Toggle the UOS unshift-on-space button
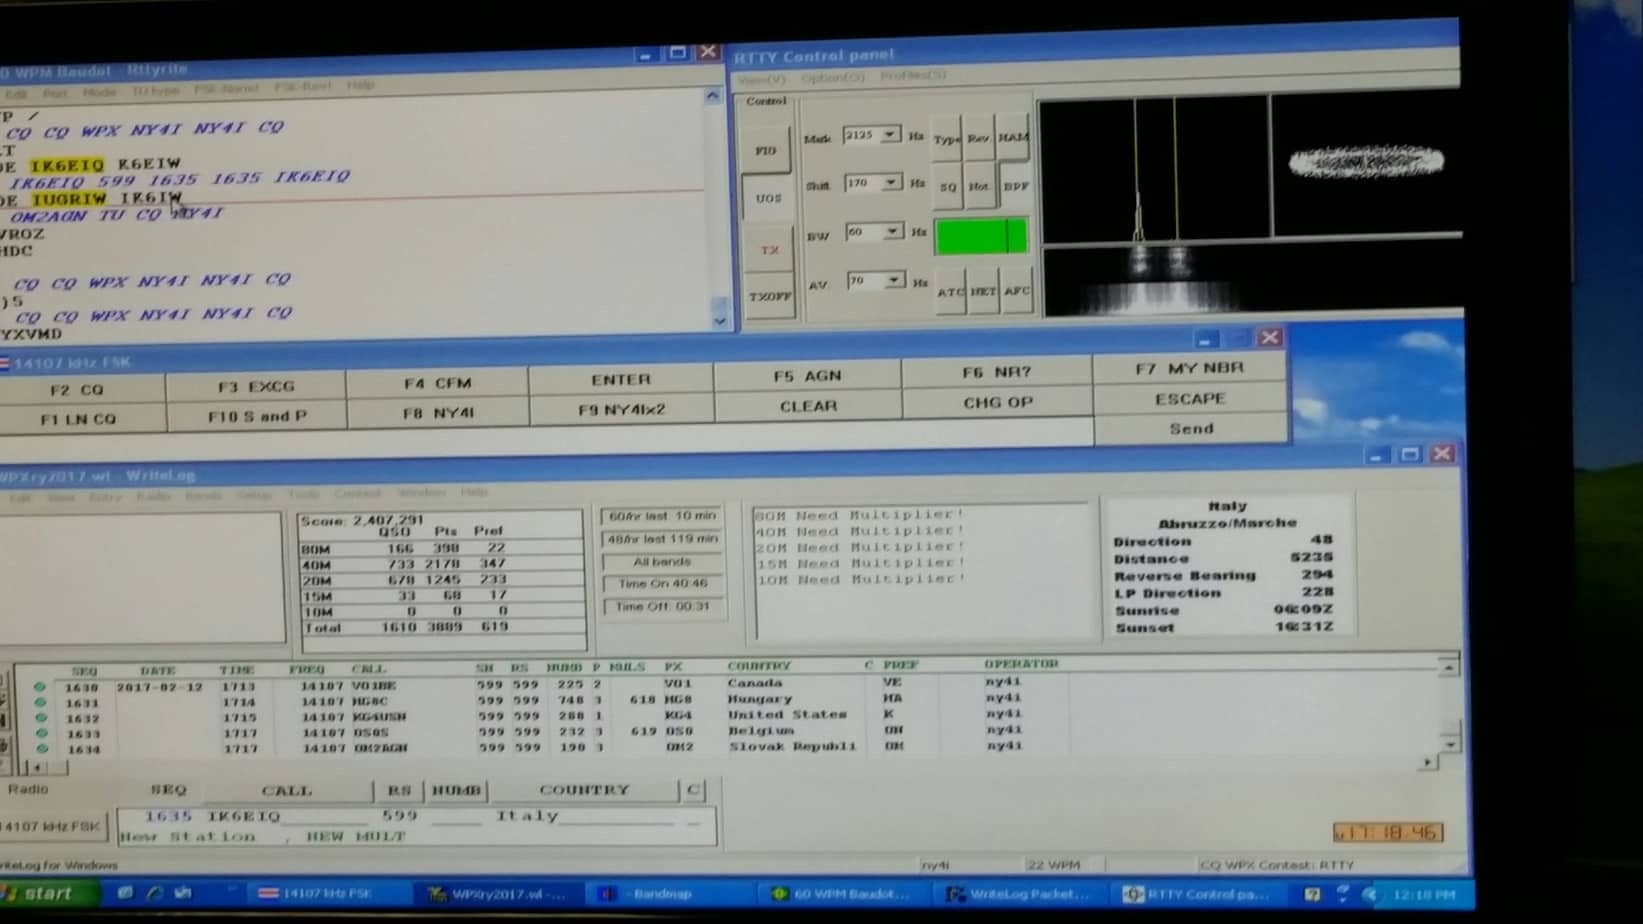Image resolution: width=1643 pixels, height=924 pixels. pos(768,199)
